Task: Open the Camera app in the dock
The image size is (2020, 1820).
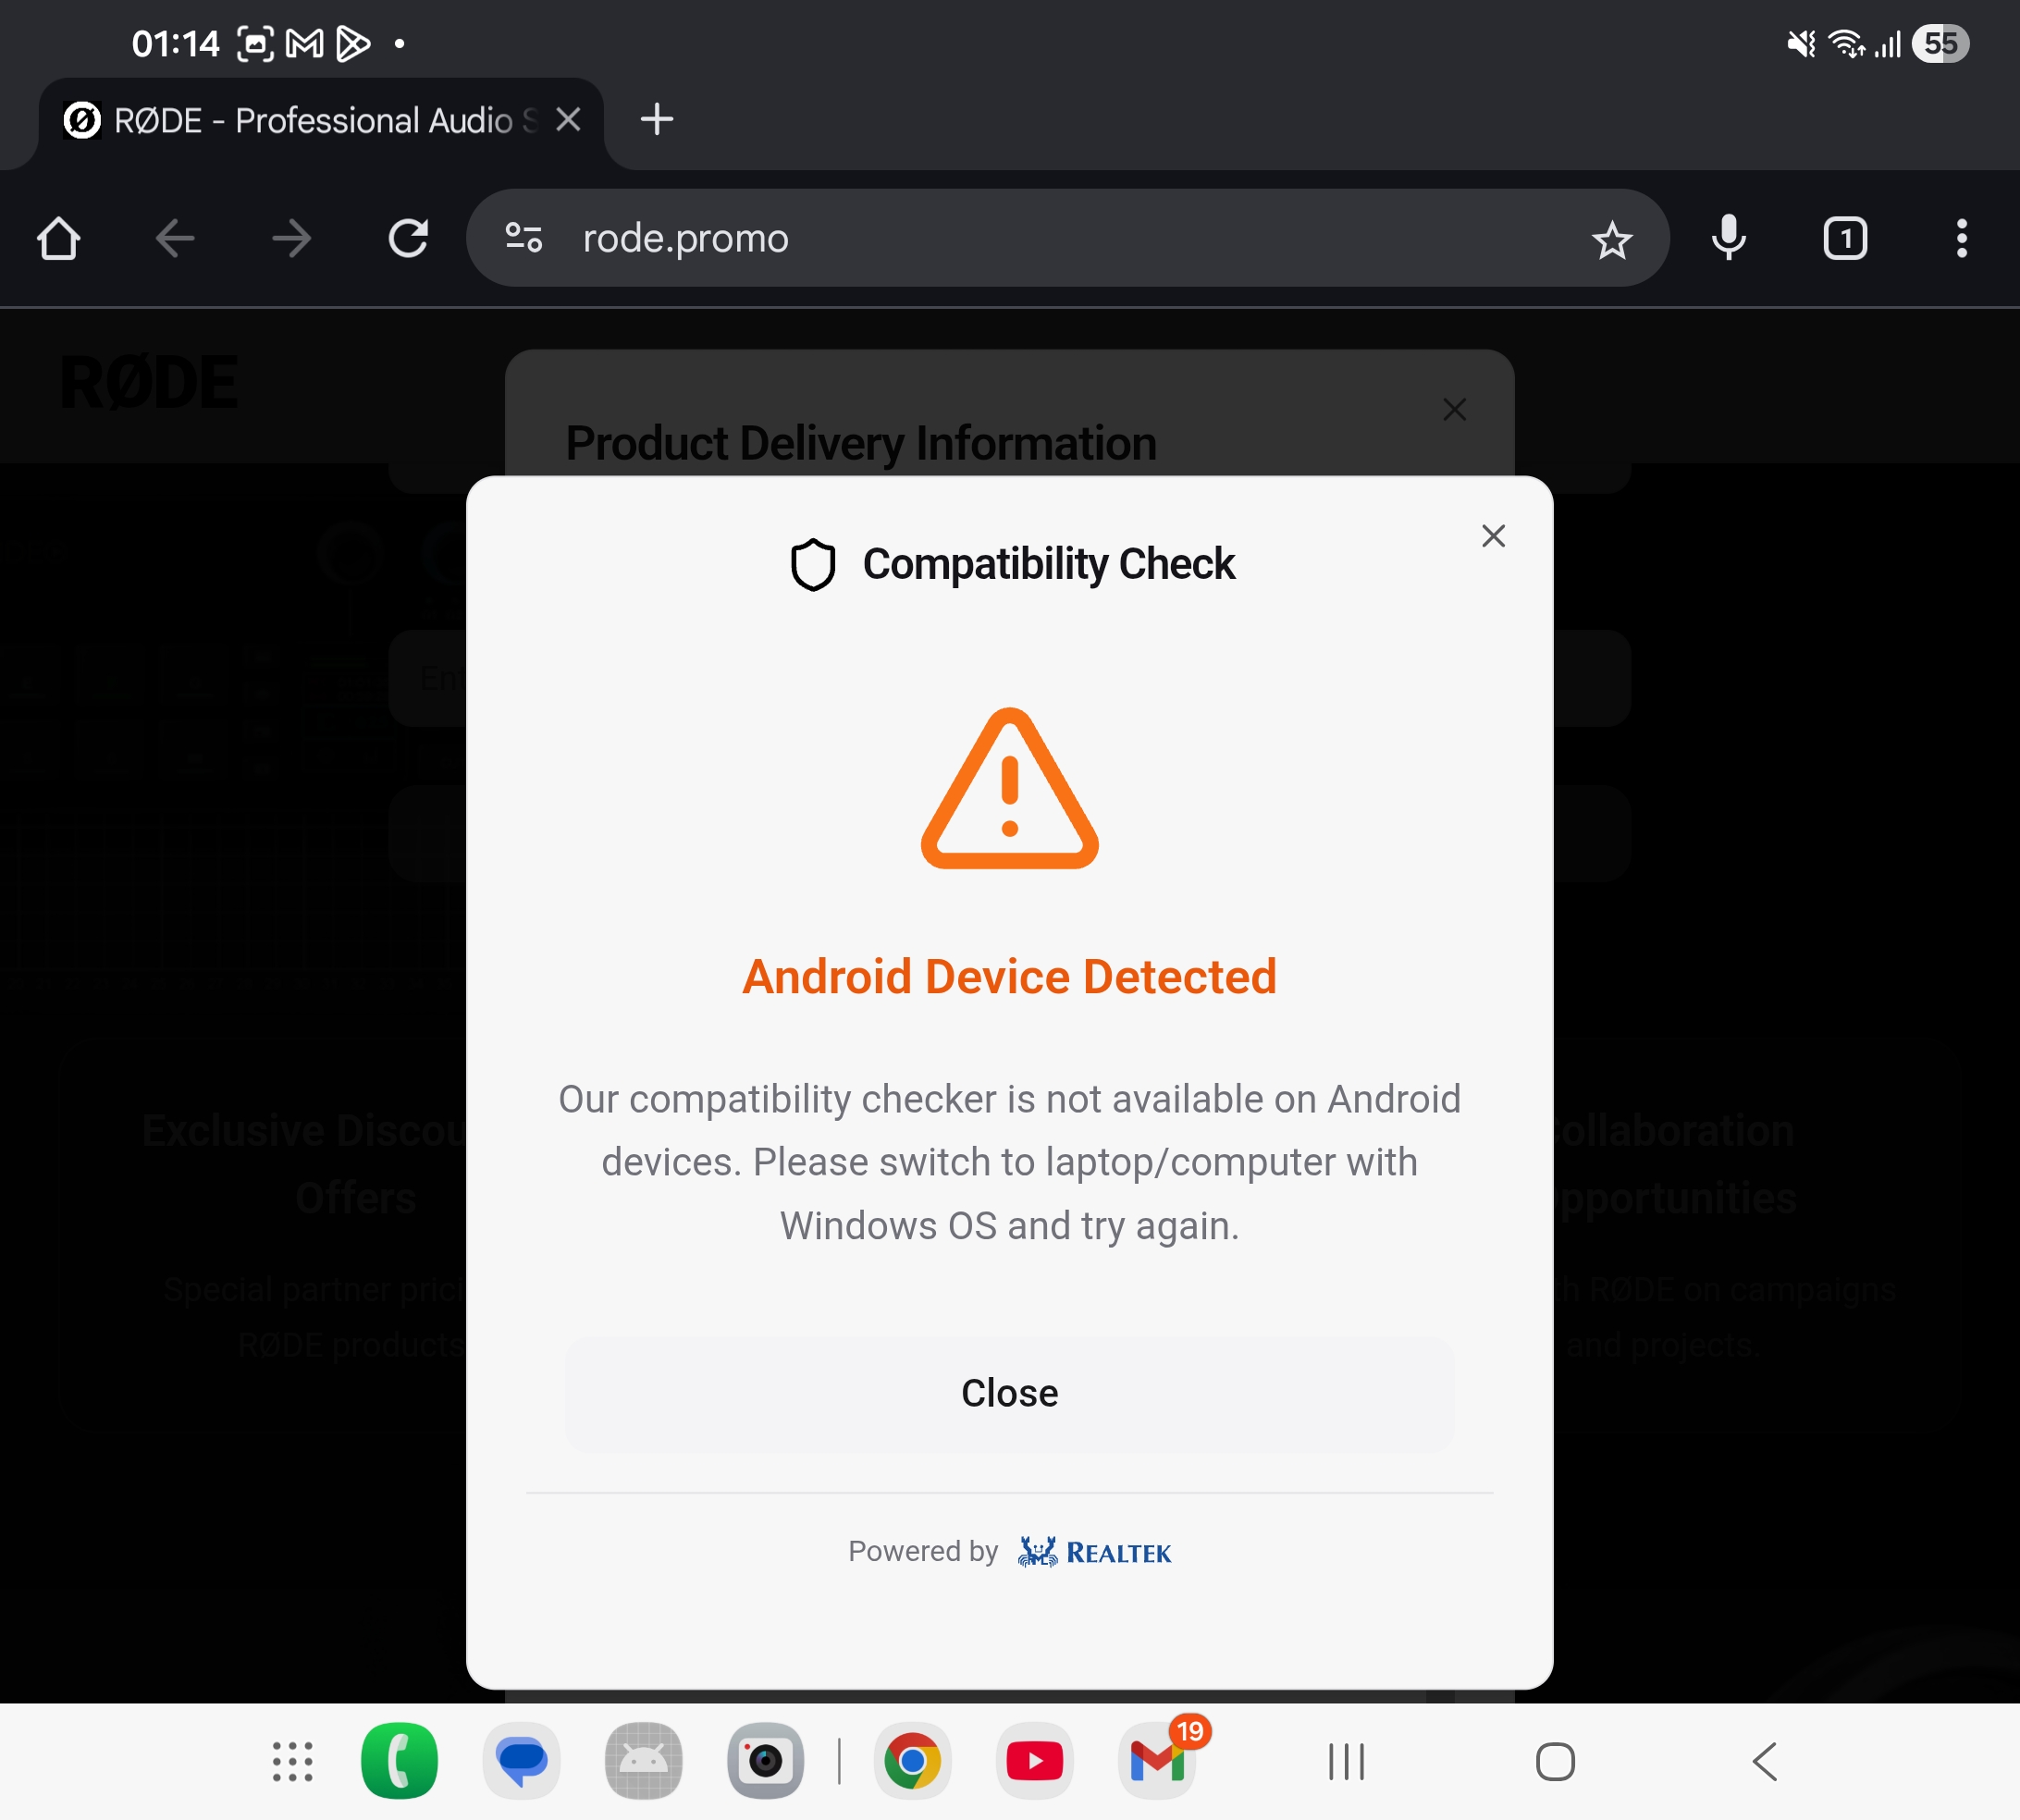Action: (766, 1761)
